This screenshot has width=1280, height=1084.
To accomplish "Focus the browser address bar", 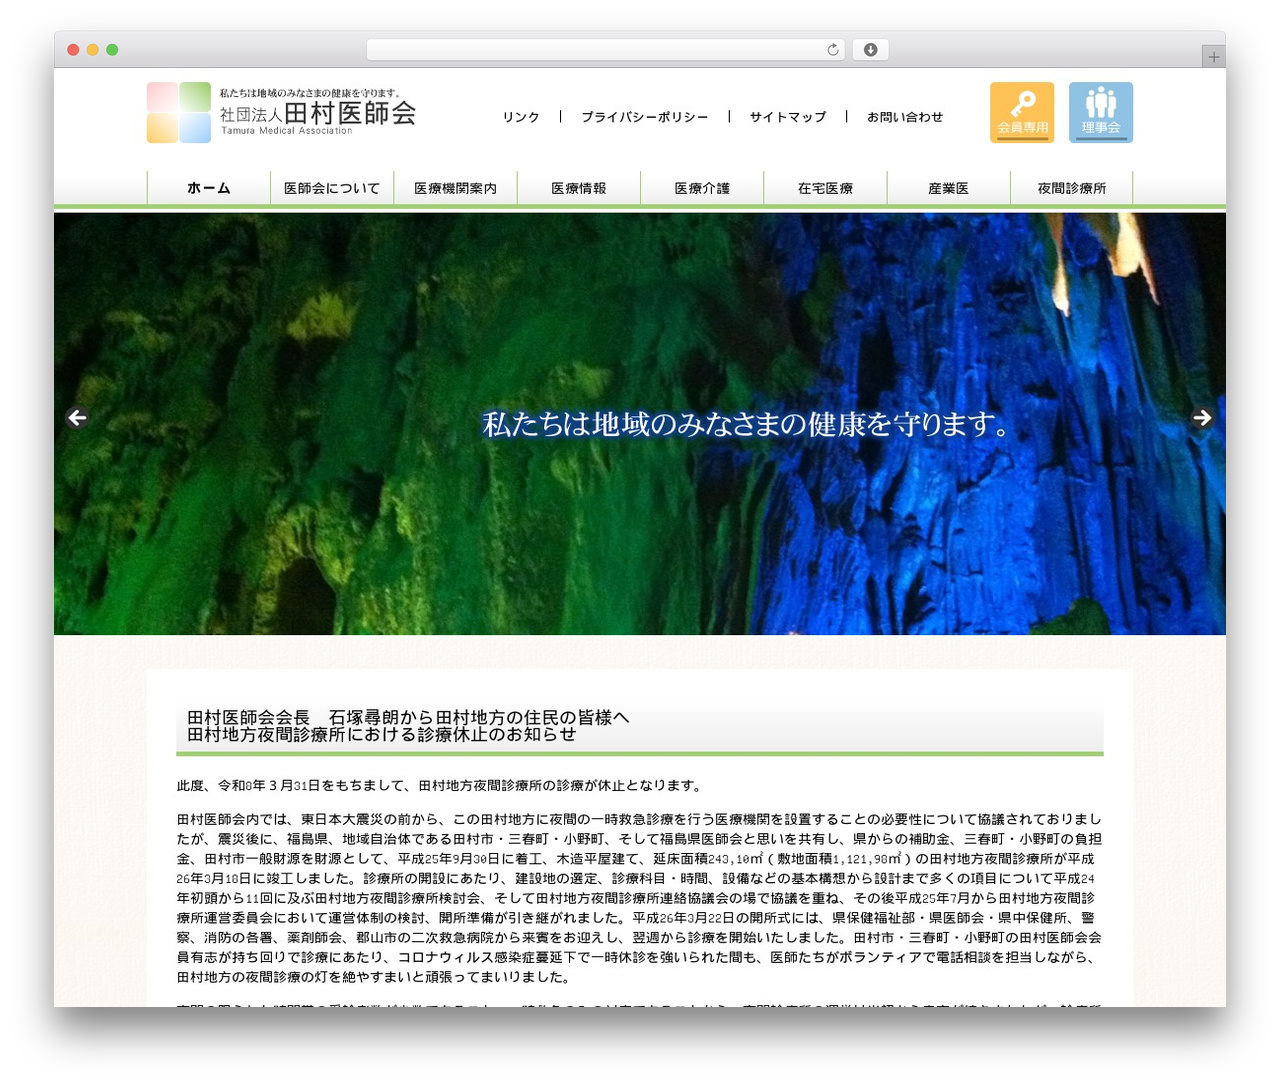I will tap(606, 50).
